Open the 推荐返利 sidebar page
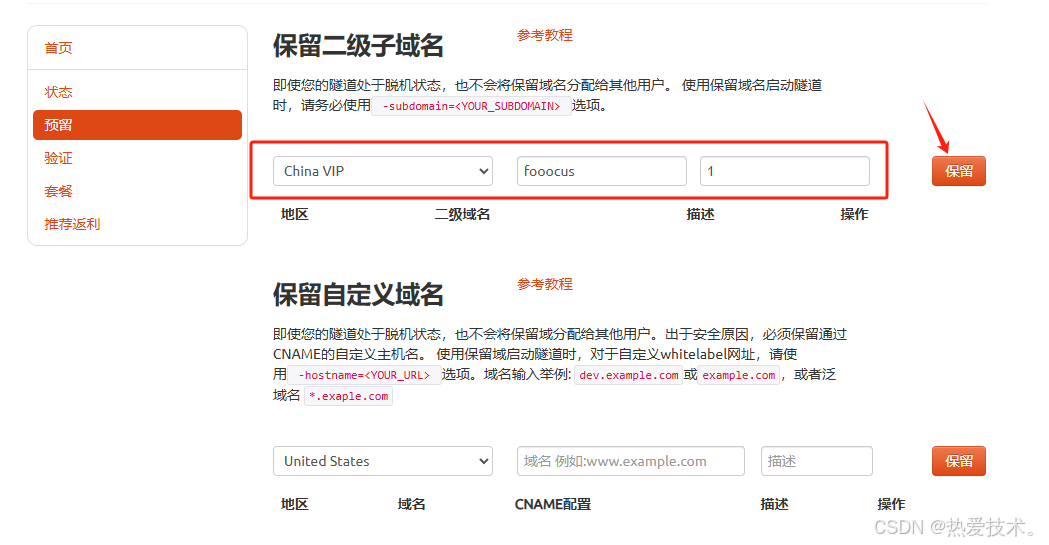Viewport: 1049px width, 545px height. 72,224
